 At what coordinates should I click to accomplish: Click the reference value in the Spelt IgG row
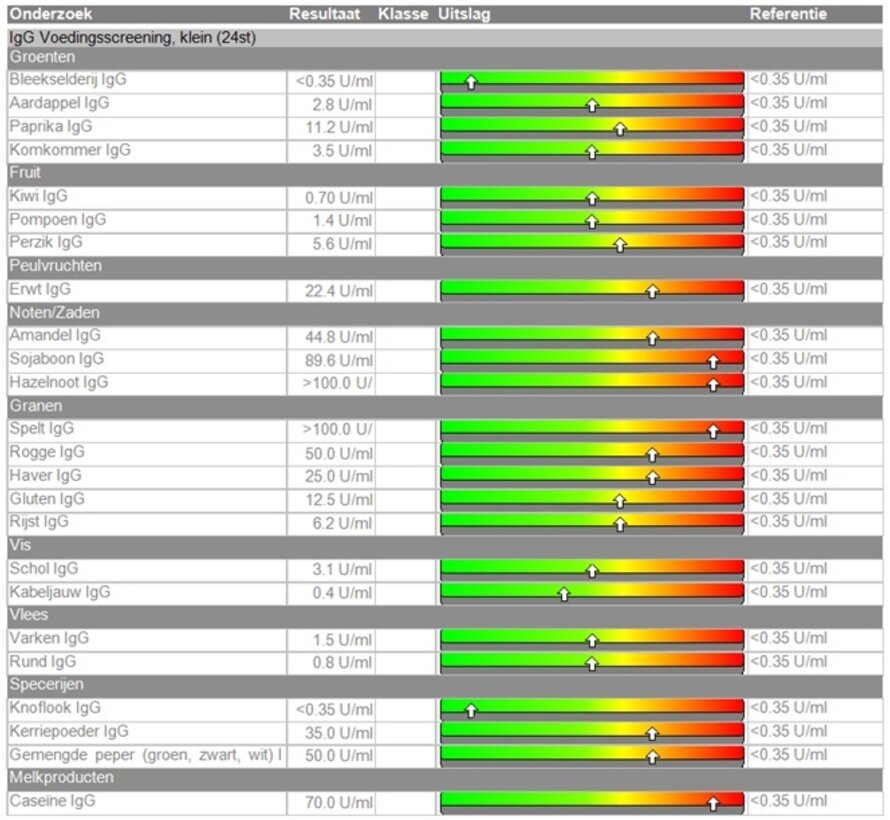coord(788,428)
